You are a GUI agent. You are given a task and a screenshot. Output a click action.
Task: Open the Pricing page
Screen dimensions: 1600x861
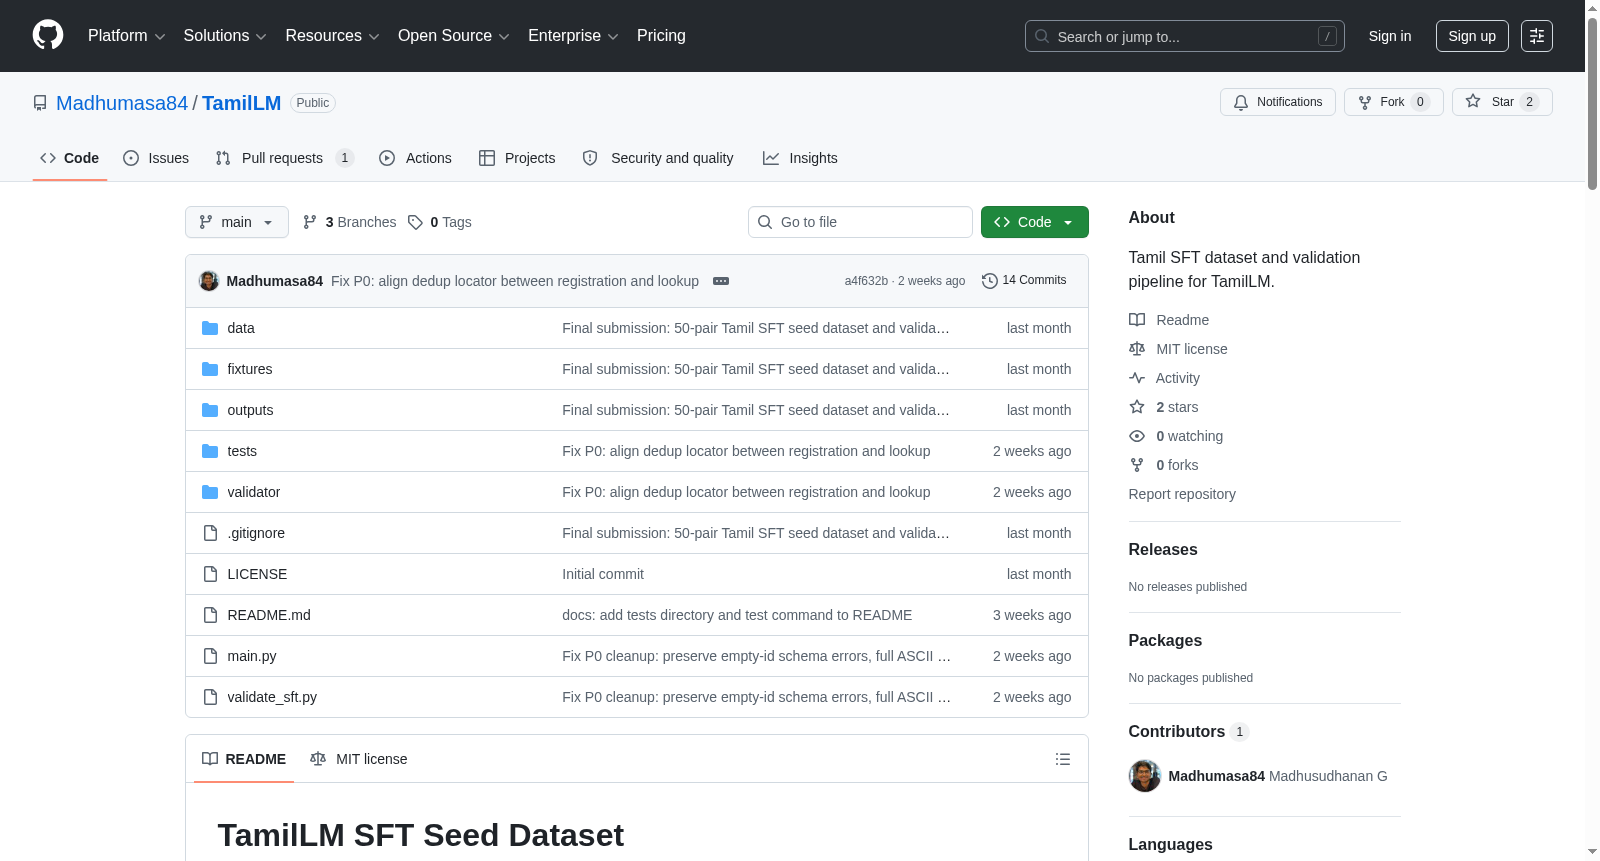(x=661, y=36)
